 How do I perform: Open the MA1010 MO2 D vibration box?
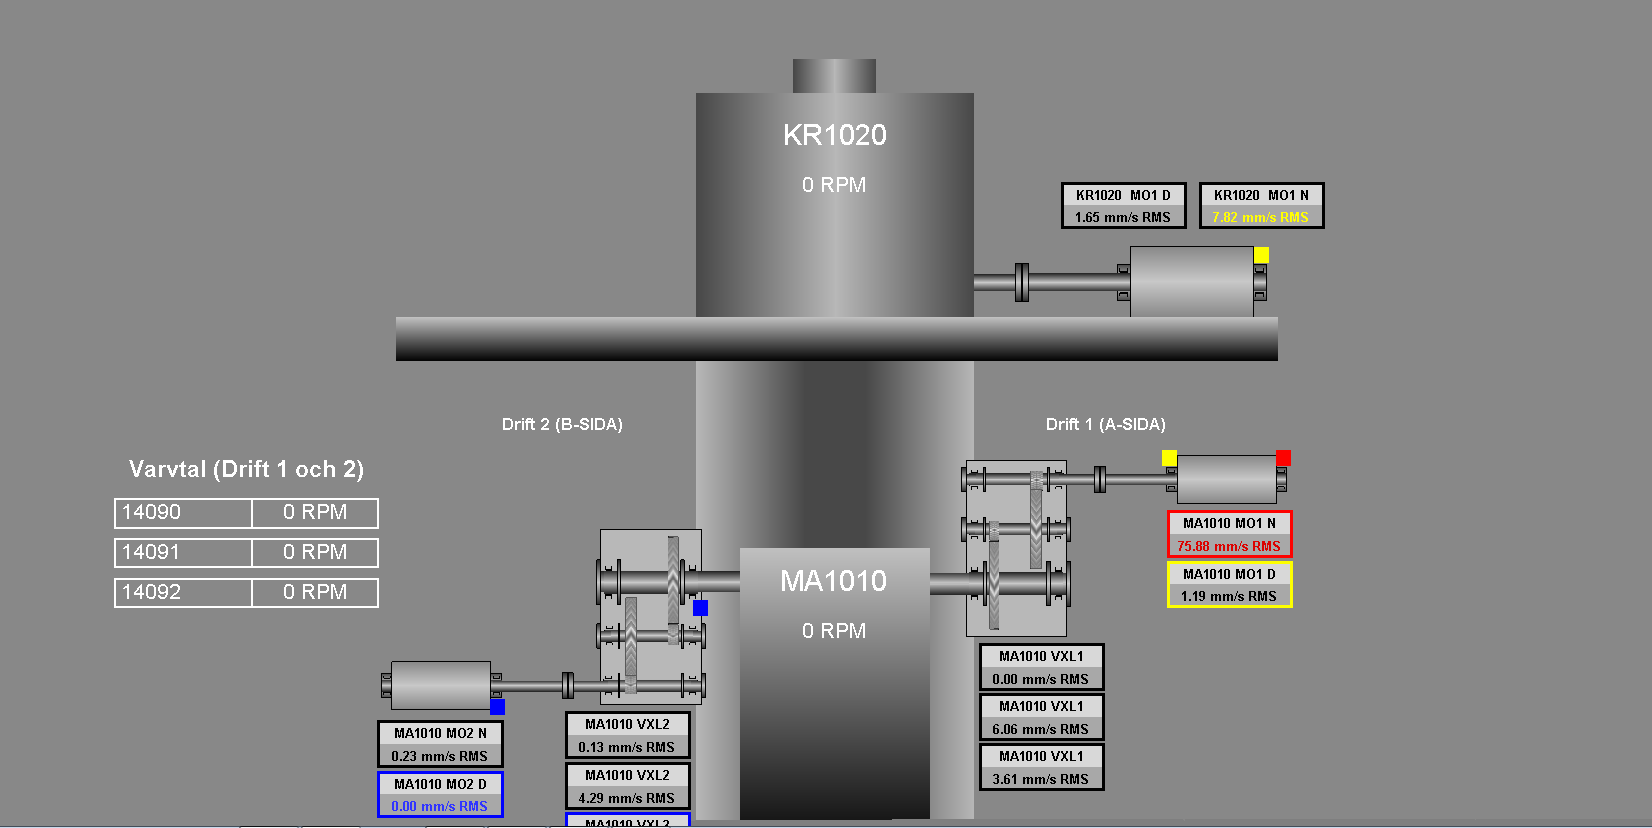click(440, 794)
